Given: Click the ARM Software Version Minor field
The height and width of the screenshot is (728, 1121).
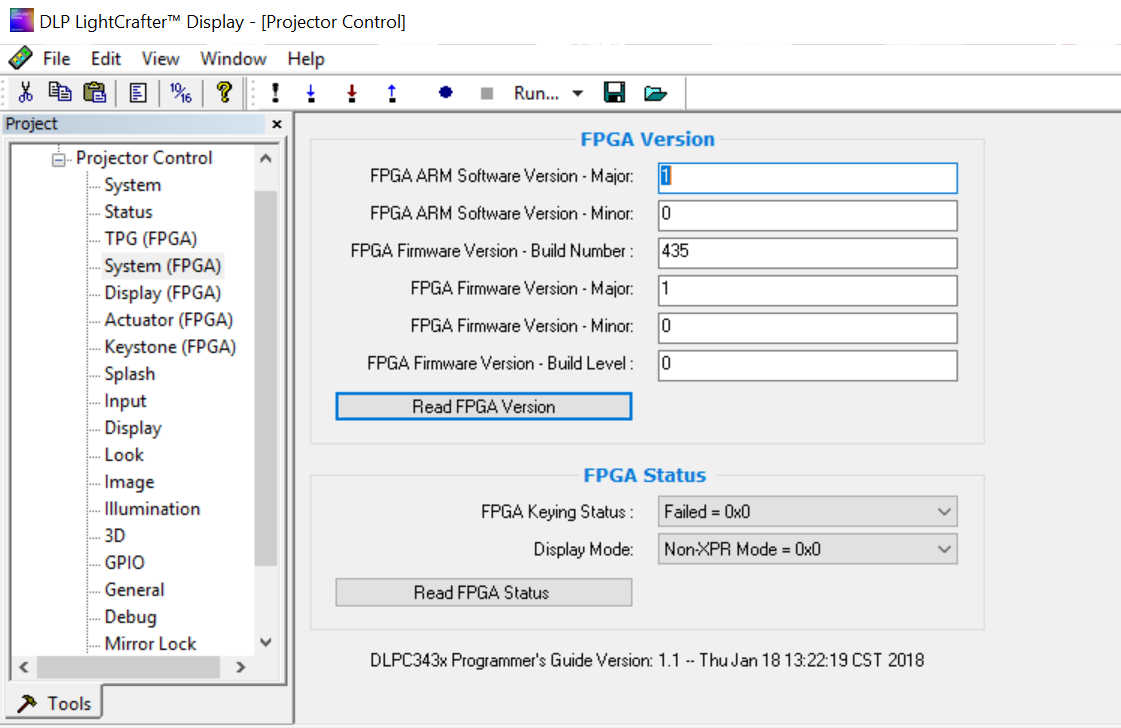Looking at the screenshot, I should click(x=807, y=215).
